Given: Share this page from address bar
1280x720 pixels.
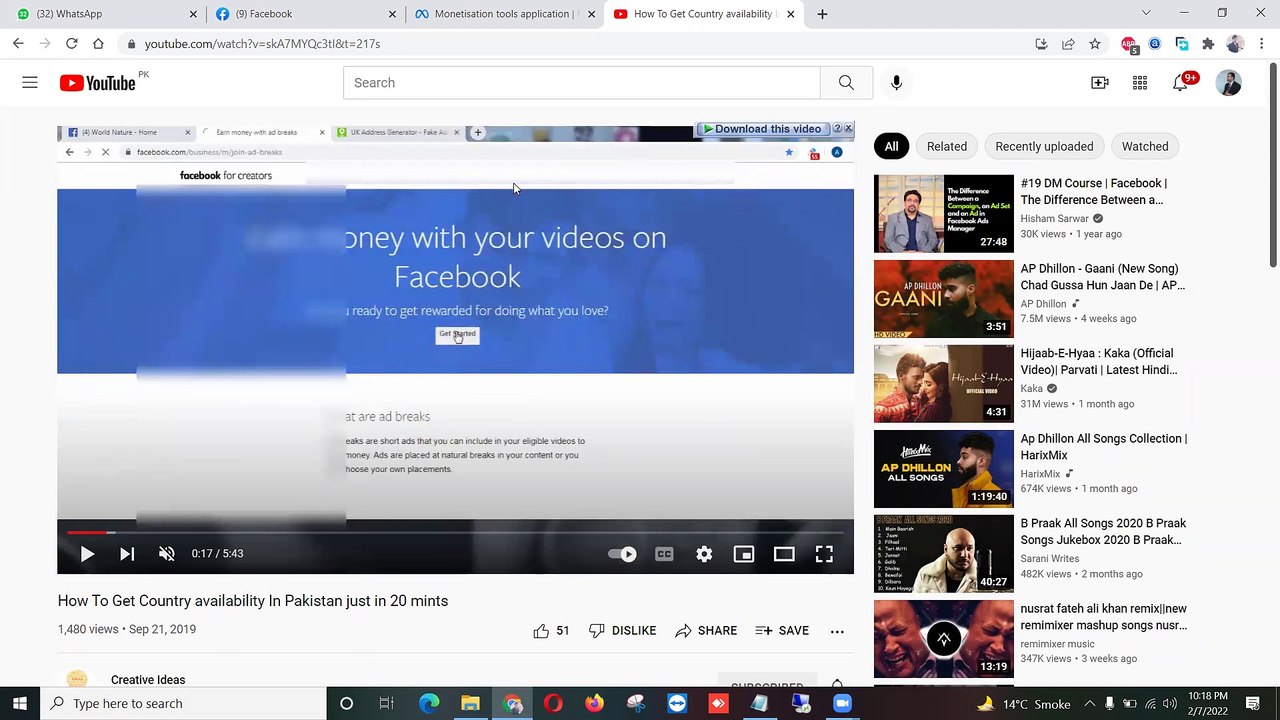Looking at the screenshot, I should [1068, 44].
